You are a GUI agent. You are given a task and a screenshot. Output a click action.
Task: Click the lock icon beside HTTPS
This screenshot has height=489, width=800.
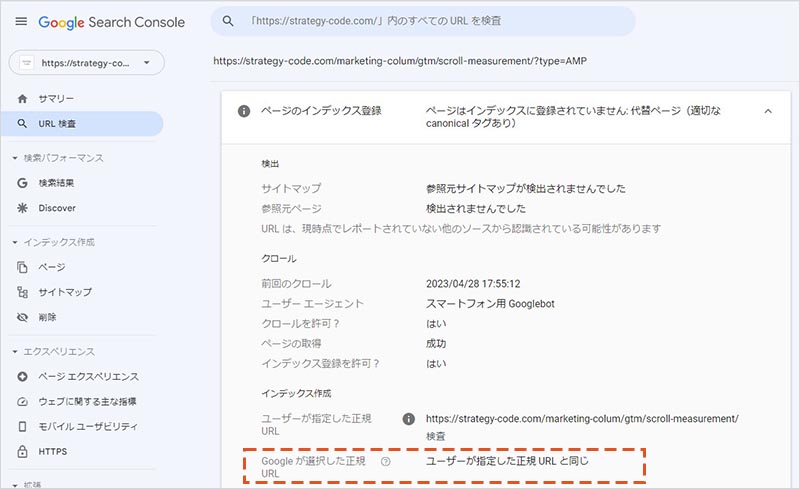tap(23, 451)
